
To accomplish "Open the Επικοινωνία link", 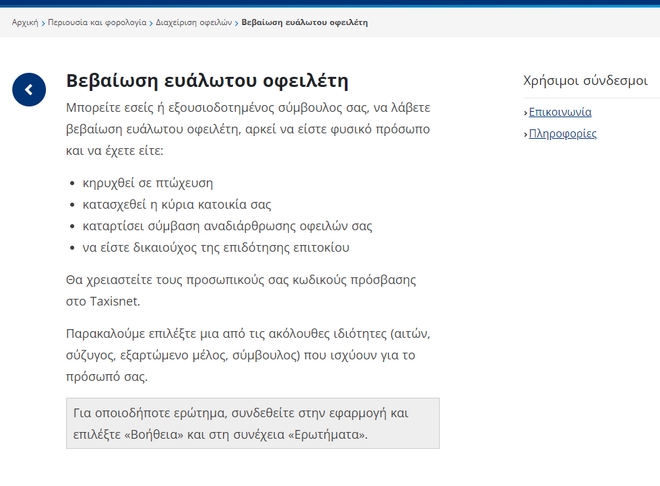I will pos(560,112).
